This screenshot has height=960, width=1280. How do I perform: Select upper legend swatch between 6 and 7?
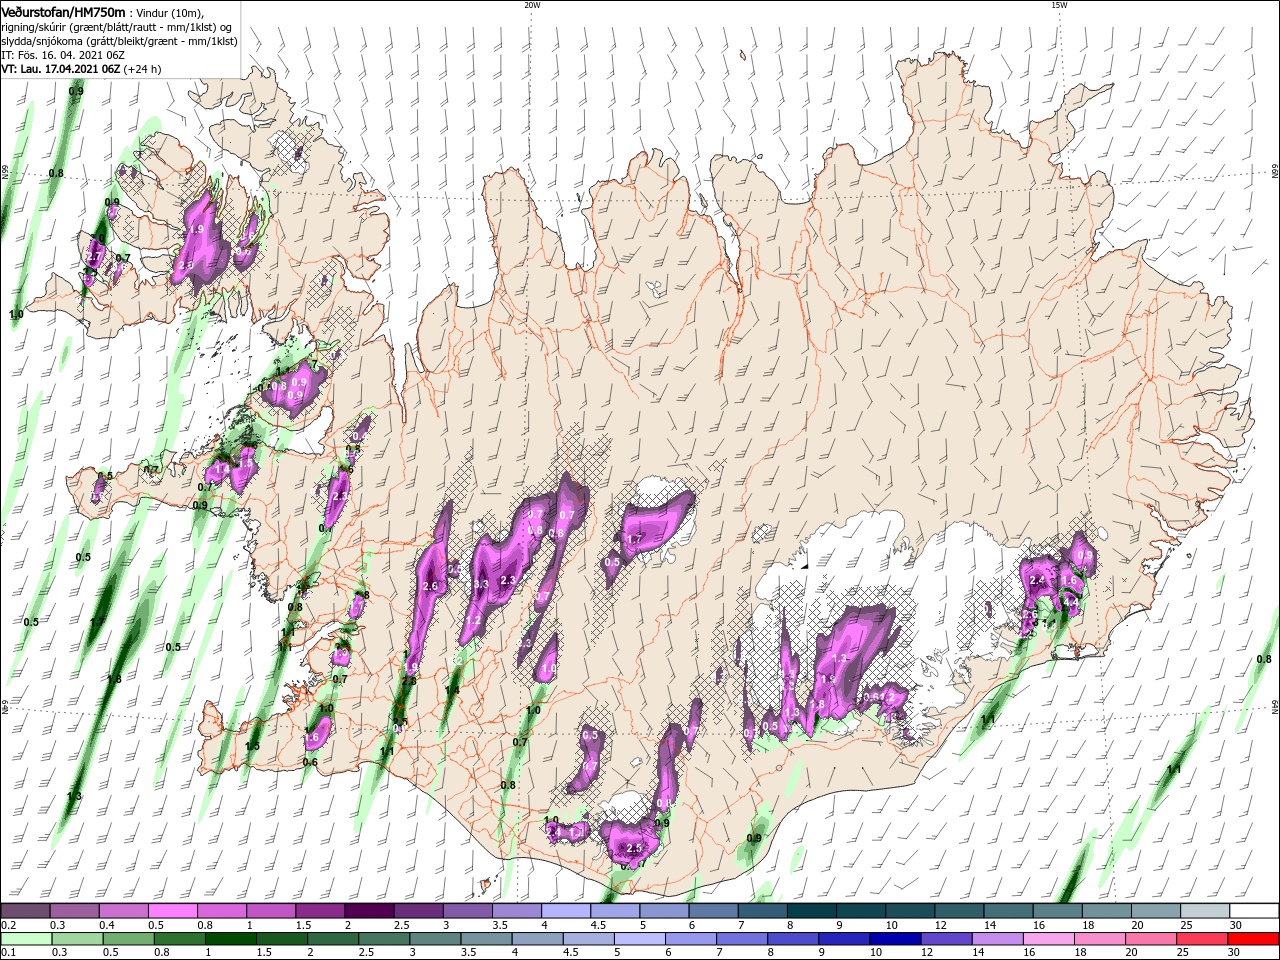click(713, 911)
